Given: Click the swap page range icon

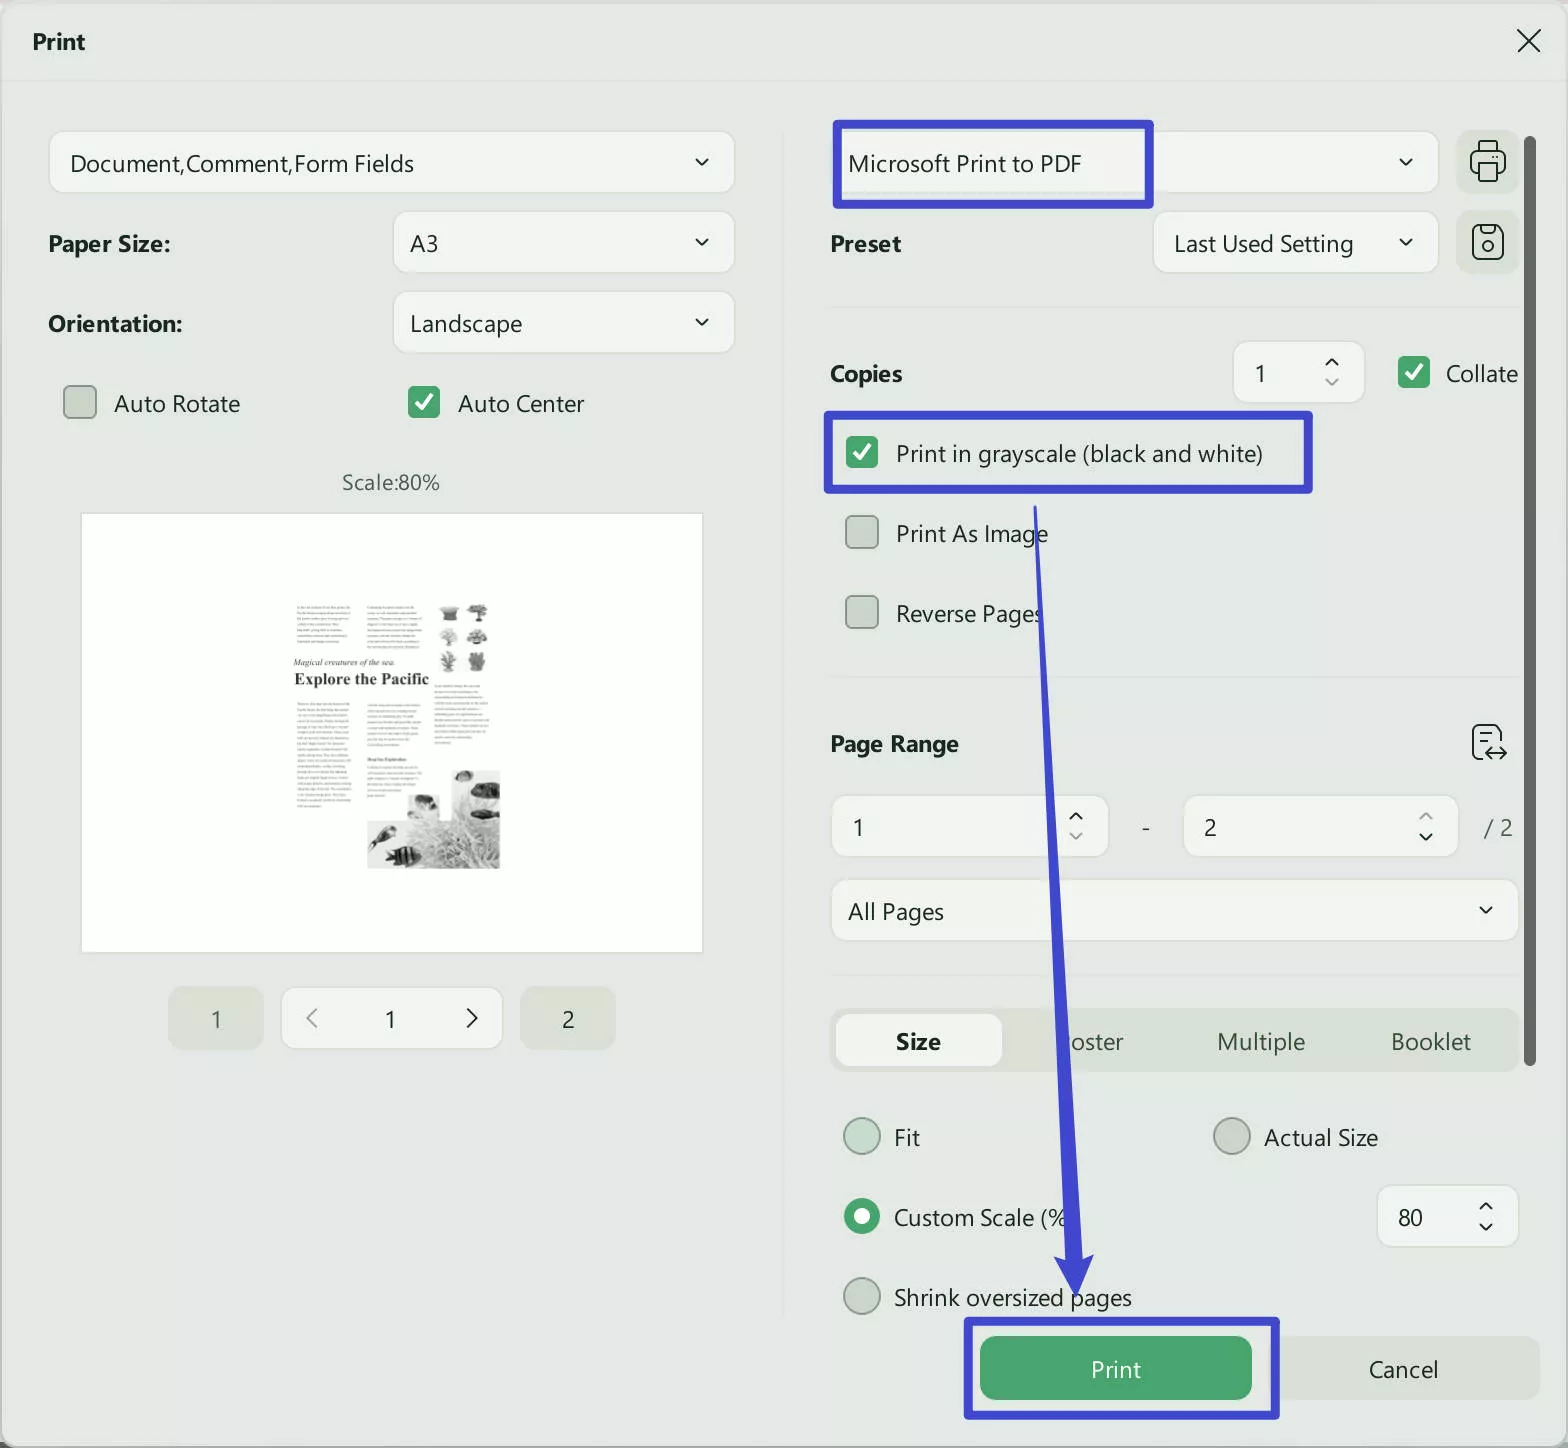Looking at the screenshot, I should (1488, 743).
